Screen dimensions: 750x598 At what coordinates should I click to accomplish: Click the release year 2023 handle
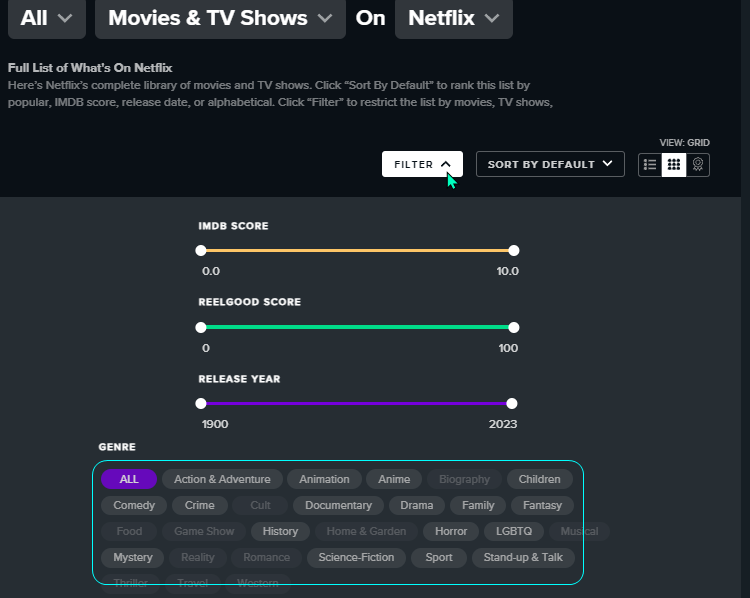[x=512, y=403]
